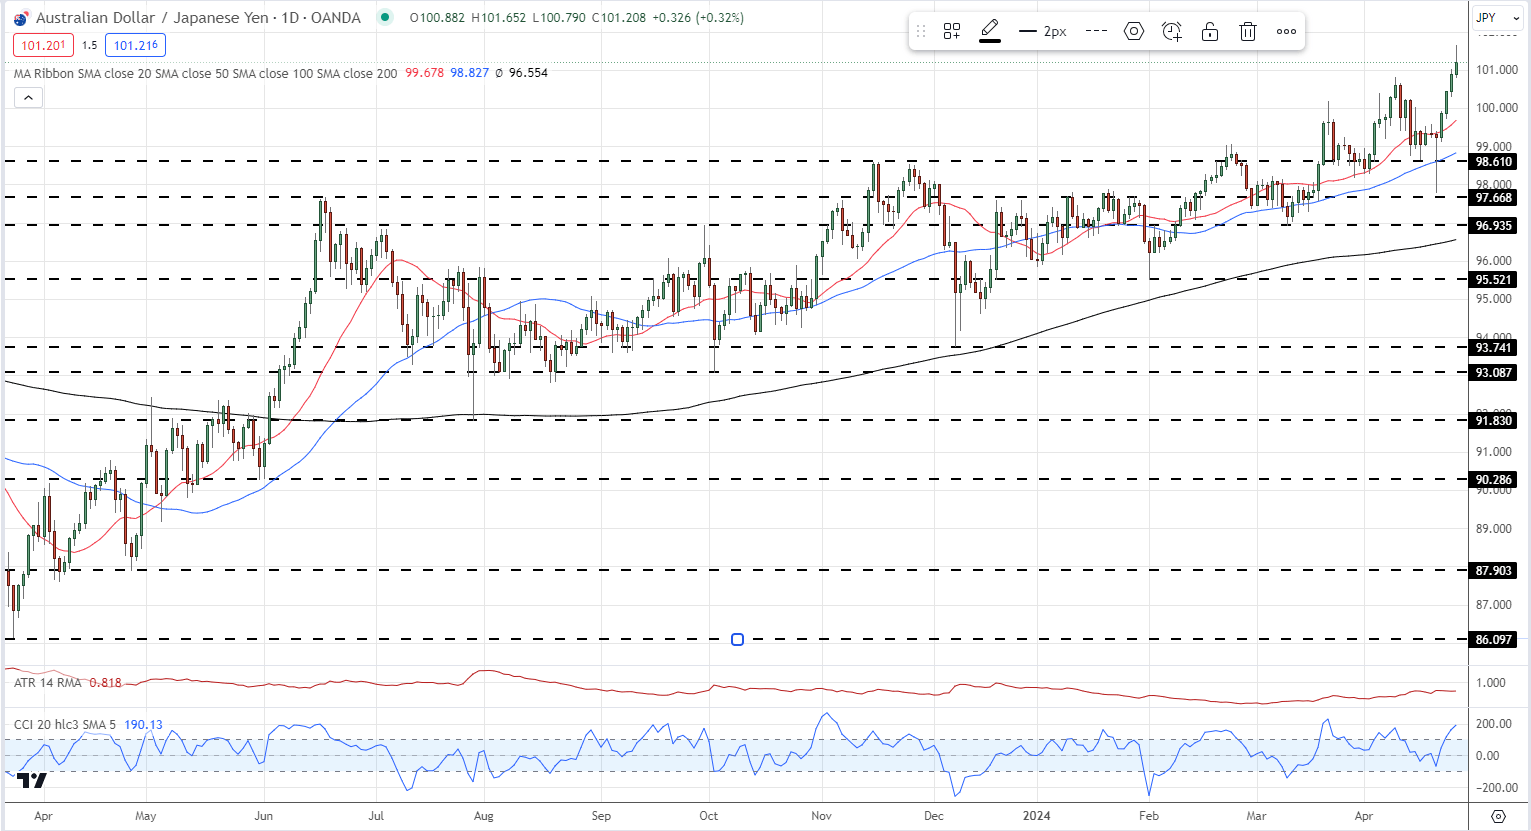This screenshot has width=1531, height=831.
Task: Click the Australian Dollar / Japanese Yen symbol title
Action: tap(198, 18)
